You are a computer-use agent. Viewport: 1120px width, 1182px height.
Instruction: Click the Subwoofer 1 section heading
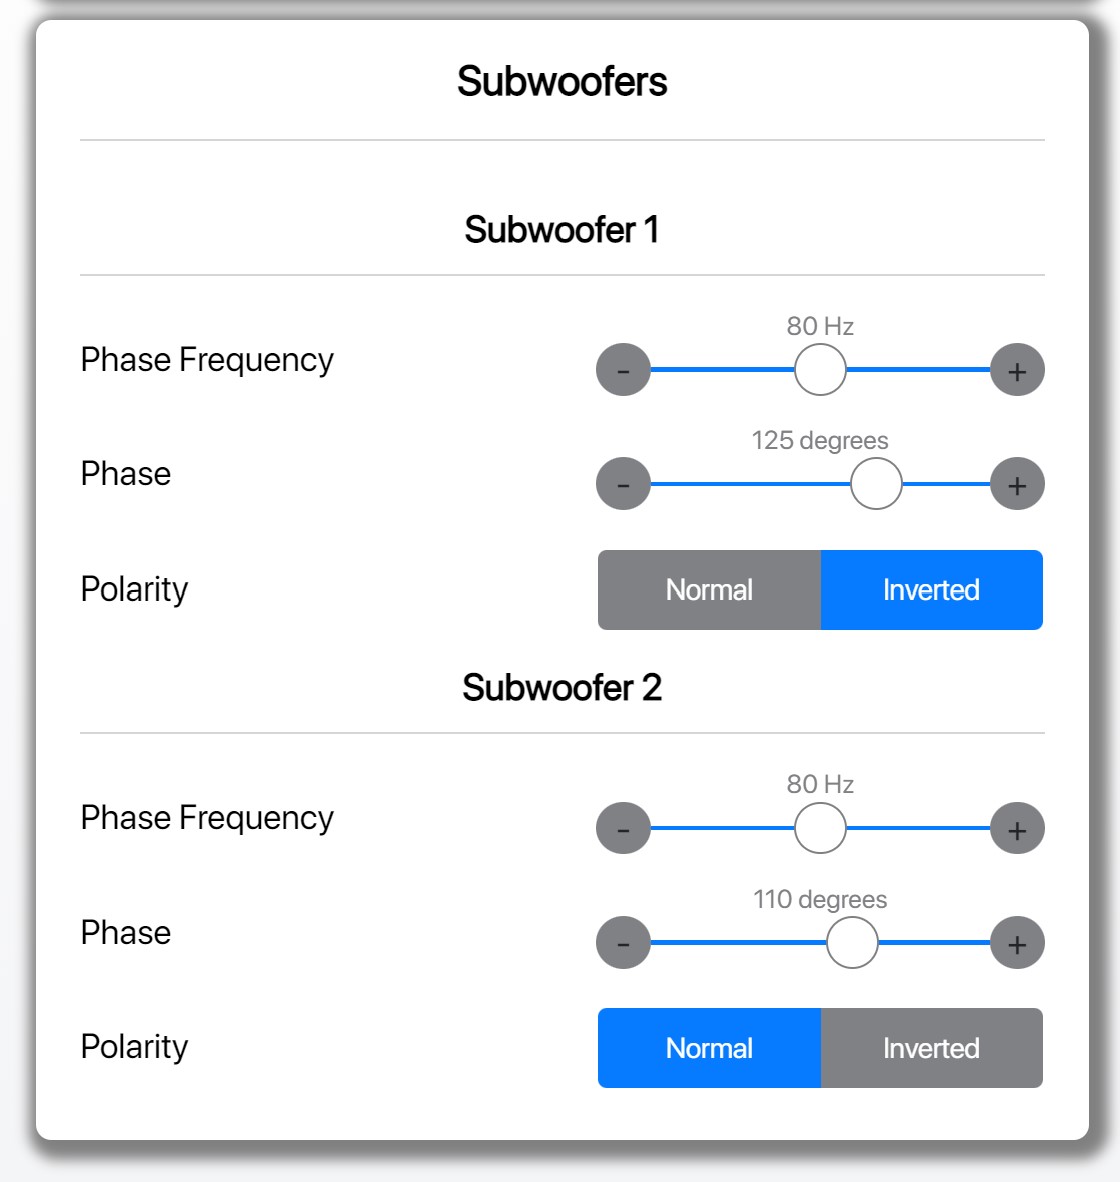coord(562,229)
